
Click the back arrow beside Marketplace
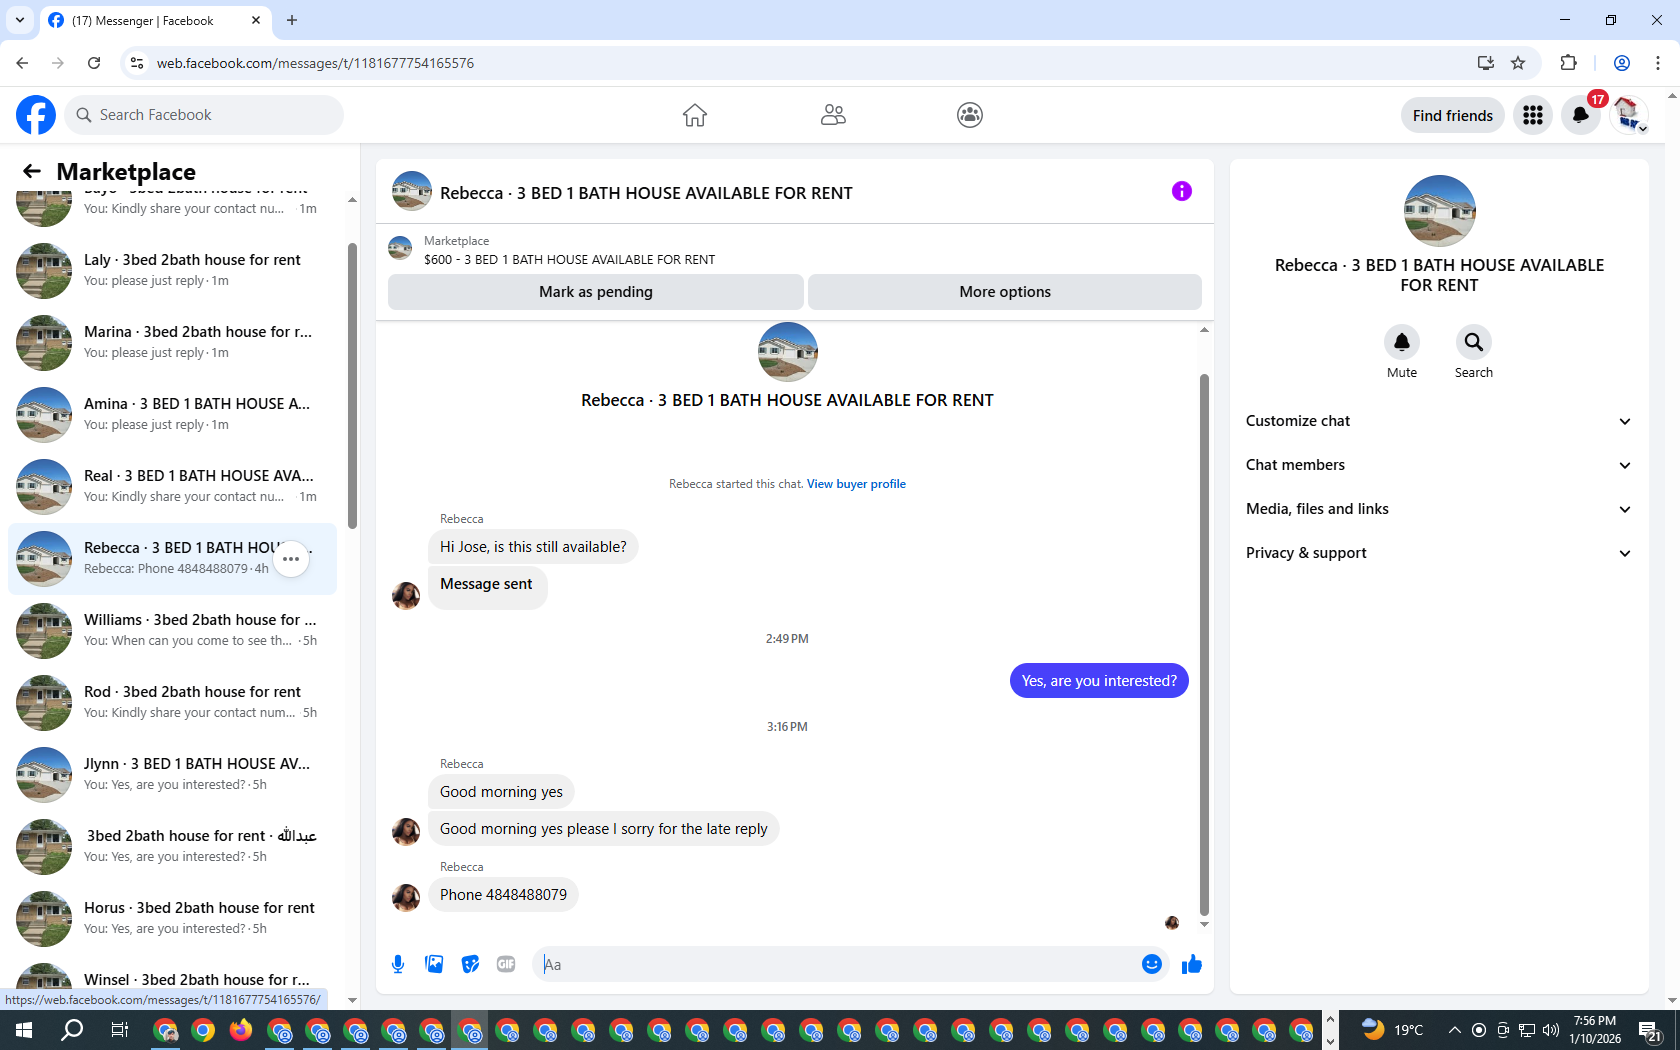(32, 171)
